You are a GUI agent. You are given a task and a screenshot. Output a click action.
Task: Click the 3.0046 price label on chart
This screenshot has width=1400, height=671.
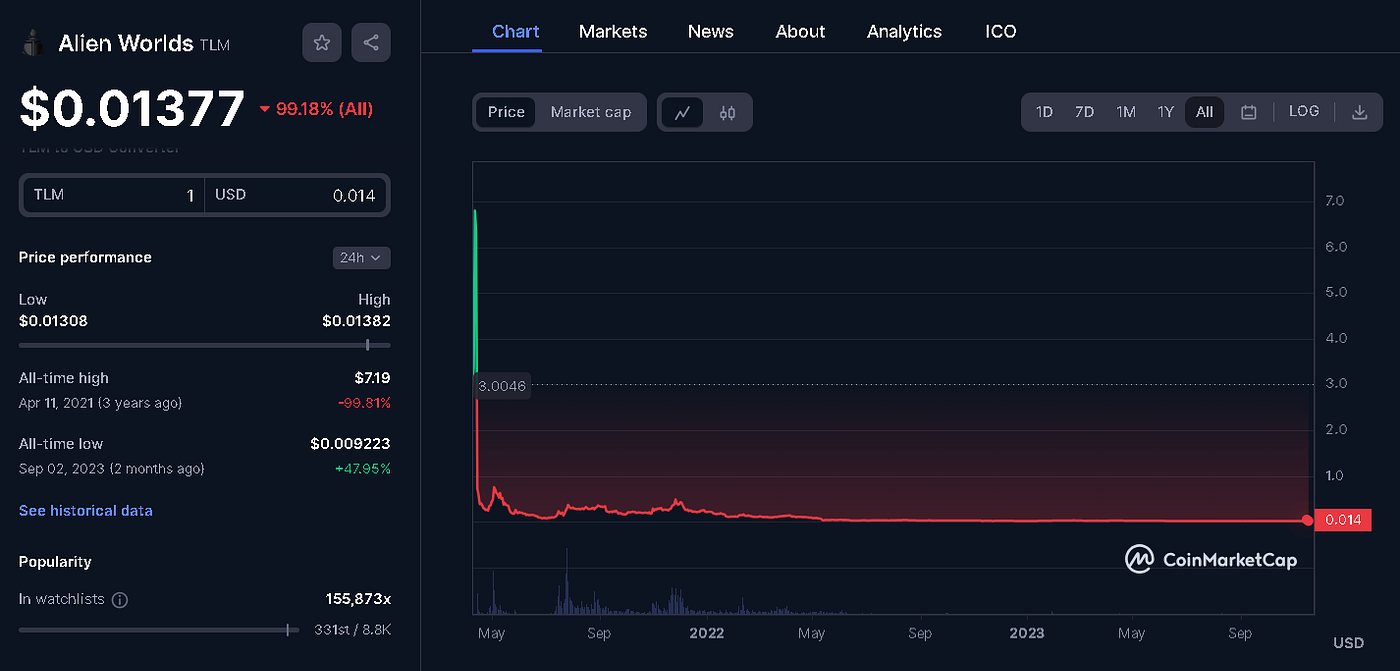(x=502, y=386)
